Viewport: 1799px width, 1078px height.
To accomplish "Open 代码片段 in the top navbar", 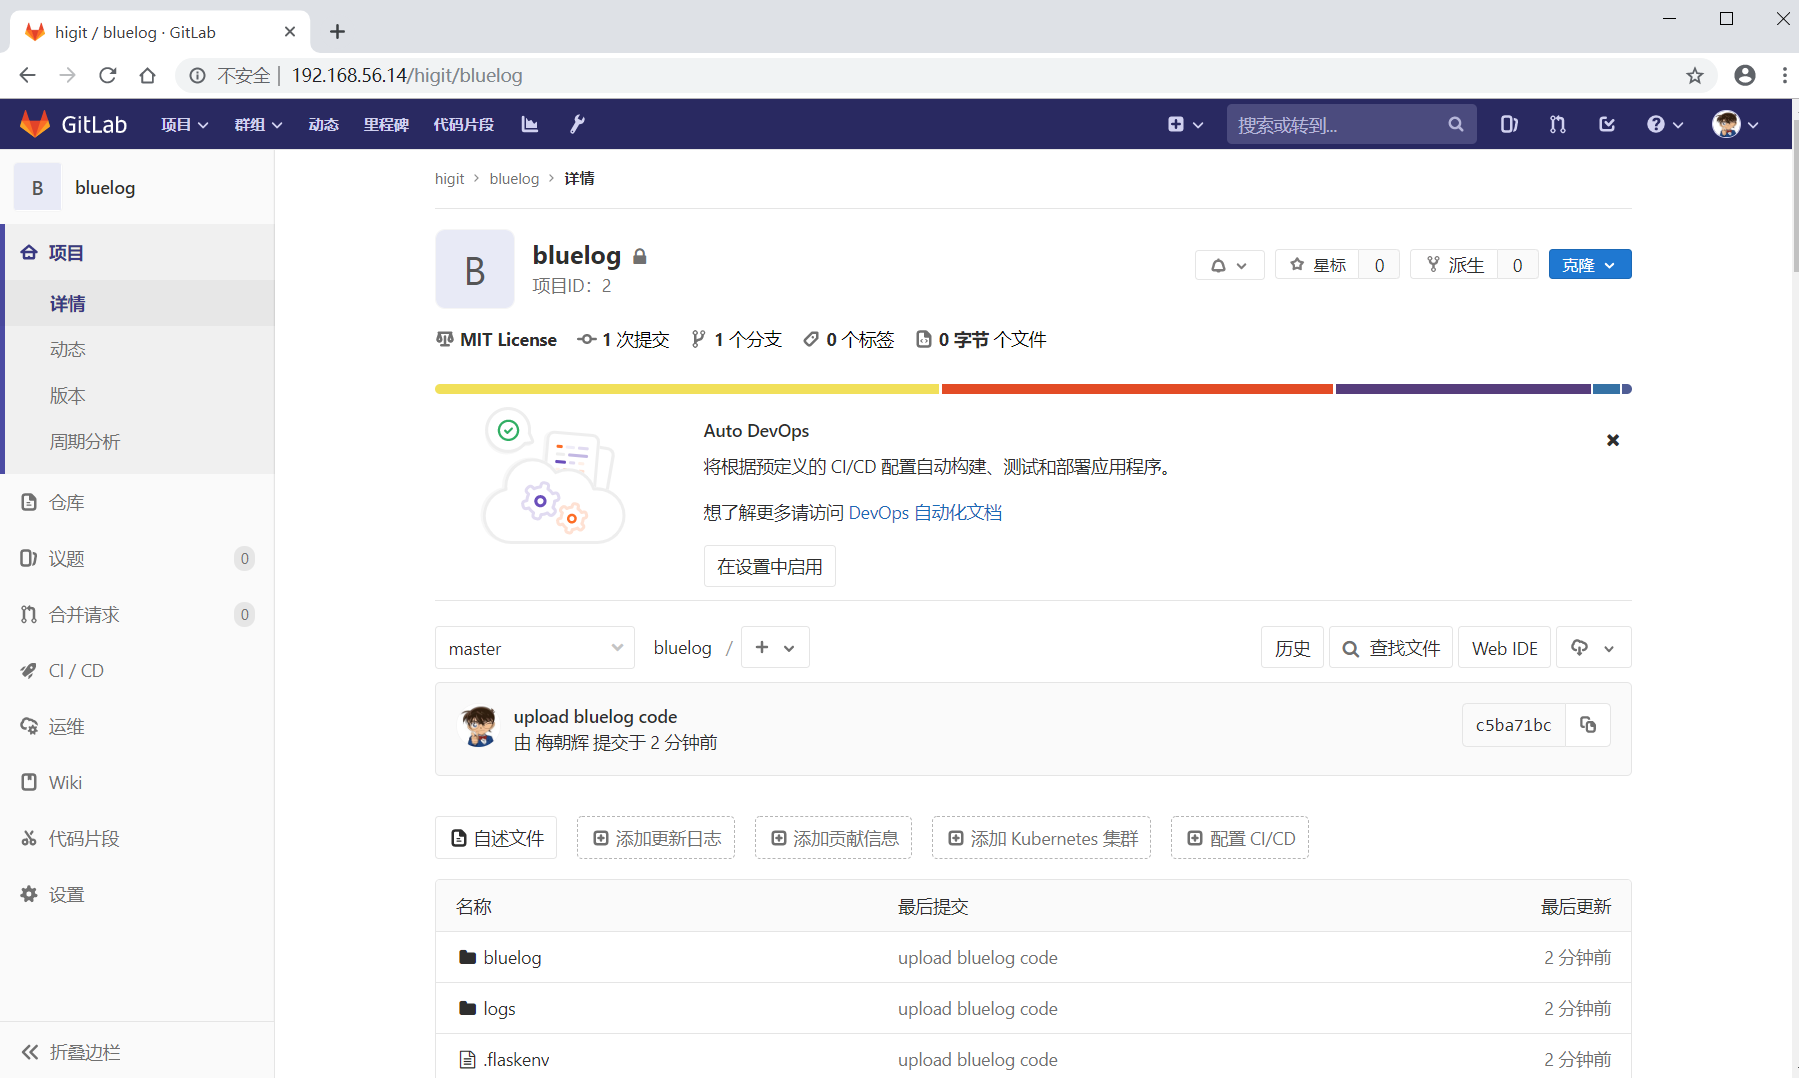I will [463, 124].
